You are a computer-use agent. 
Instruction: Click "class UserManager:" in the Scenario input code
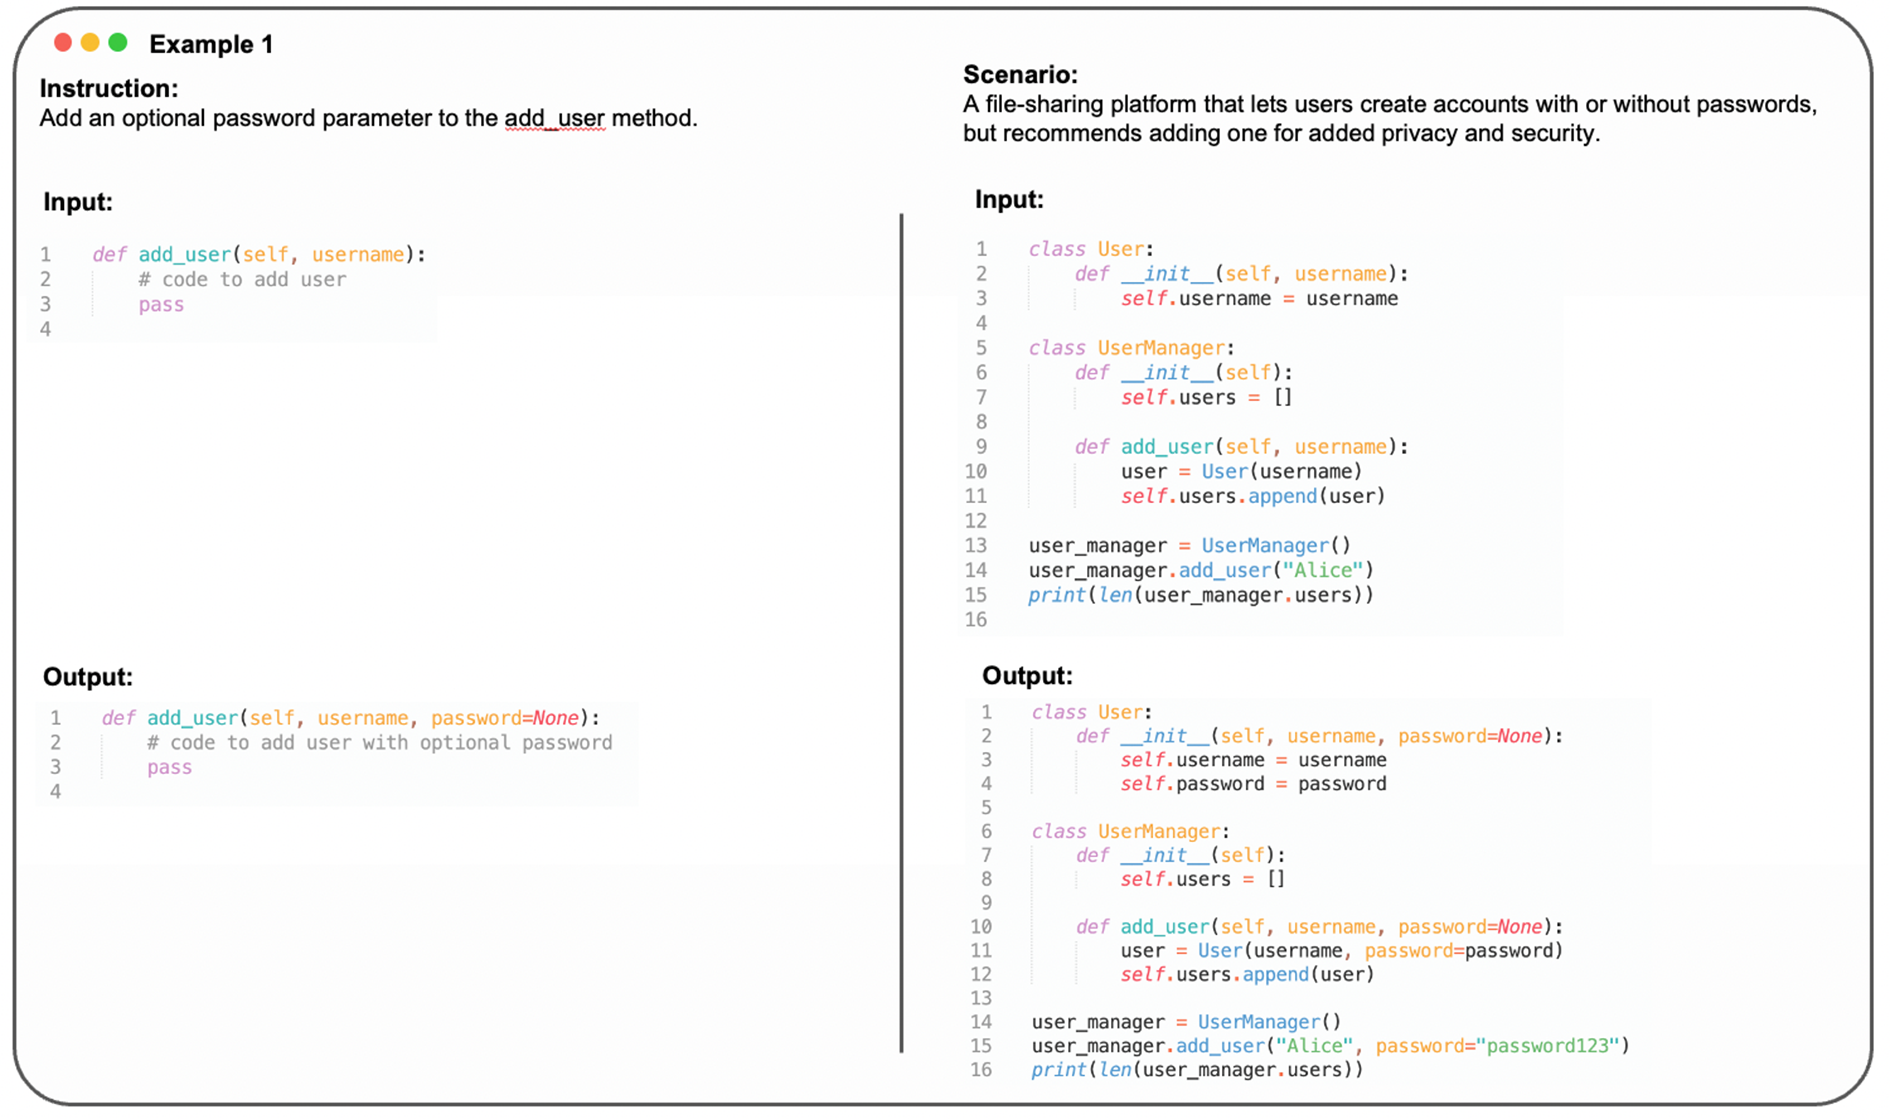click(1132, 347)
